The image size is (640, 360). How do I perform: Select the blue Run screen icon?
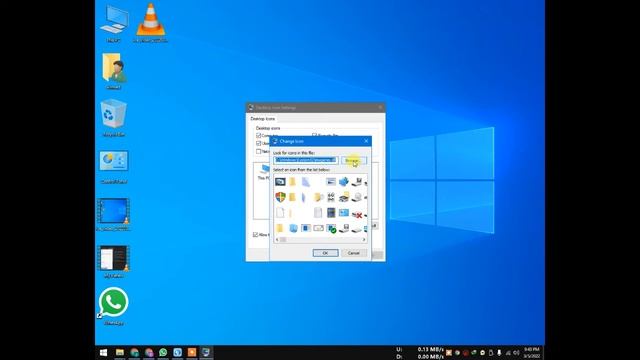344,213
